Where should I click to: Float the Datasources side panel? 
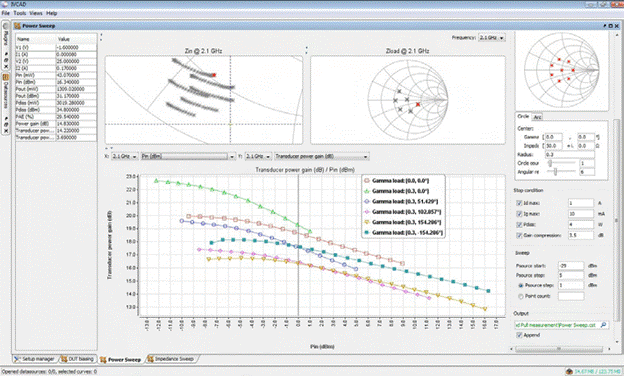[x=6, y=125]
